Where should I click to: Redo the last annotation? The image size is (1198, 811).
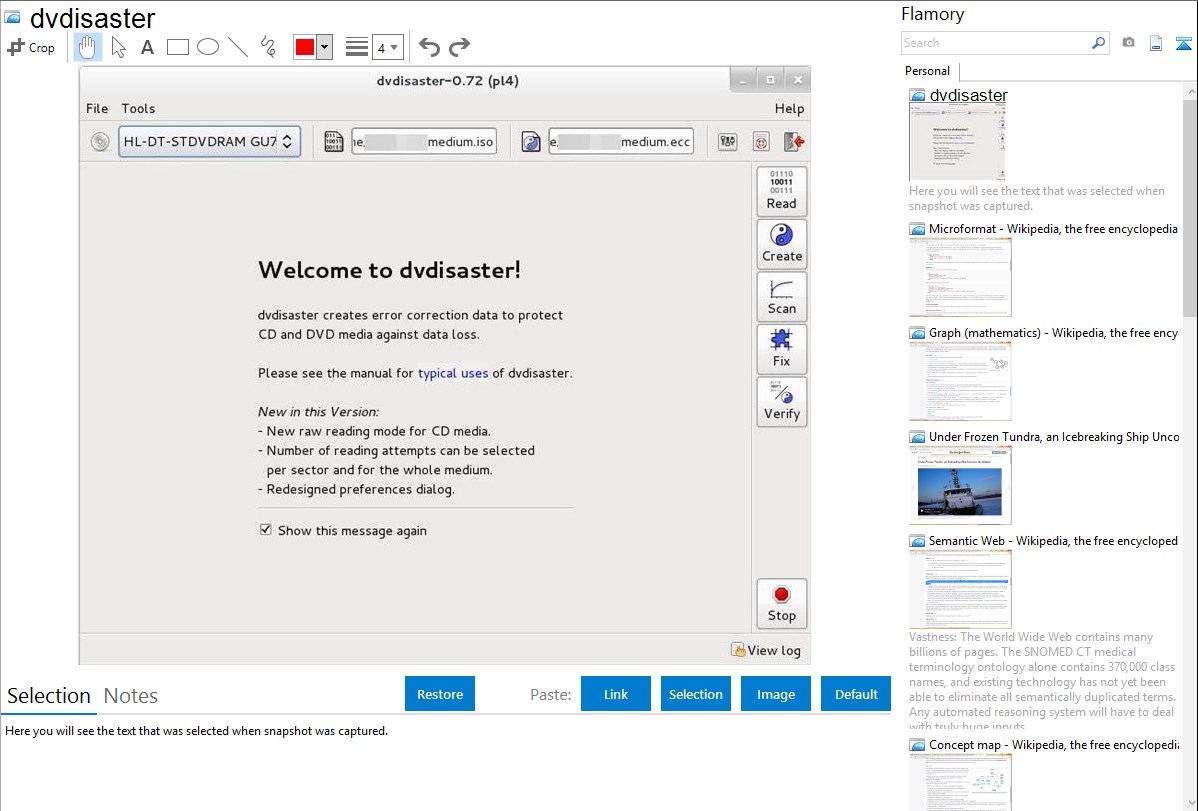[459, 47]
